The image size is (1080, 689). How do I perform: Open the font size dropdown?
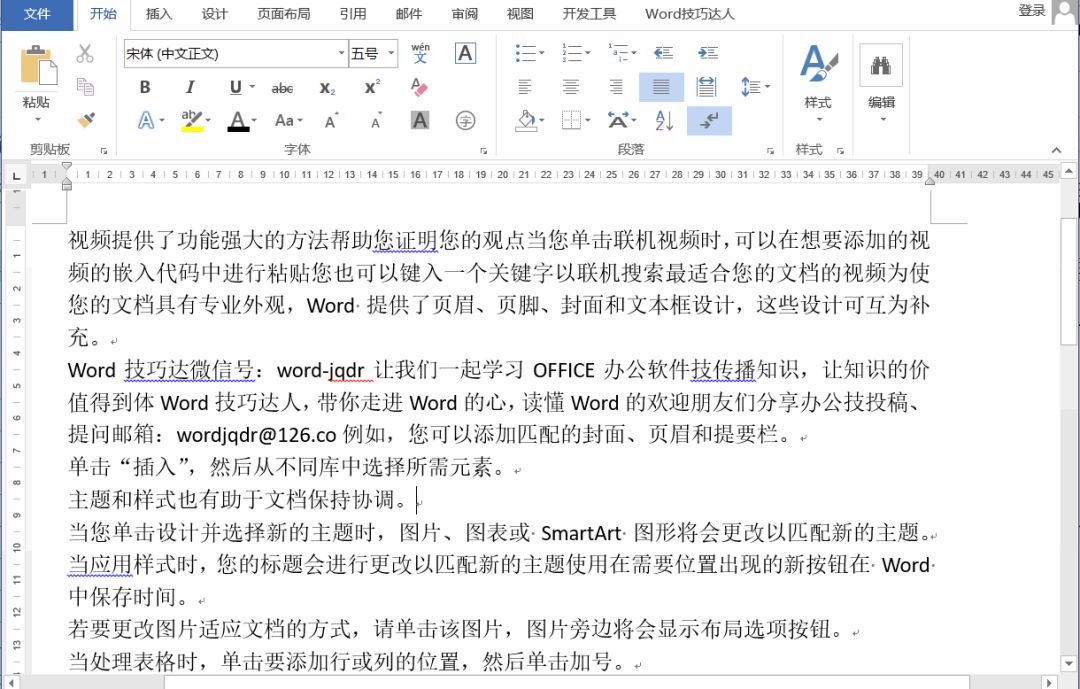point(391,53)
